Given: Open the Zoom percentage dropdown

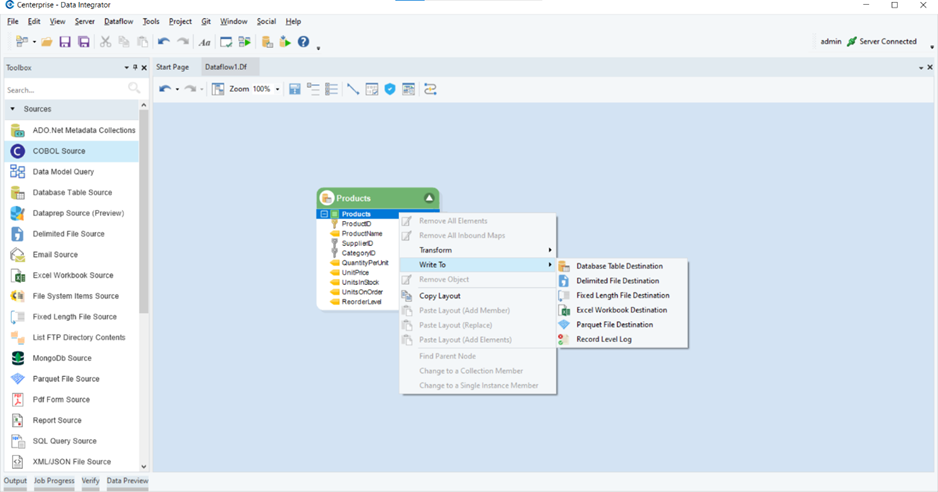Looking at the screenshot, I should click(278, 89).
